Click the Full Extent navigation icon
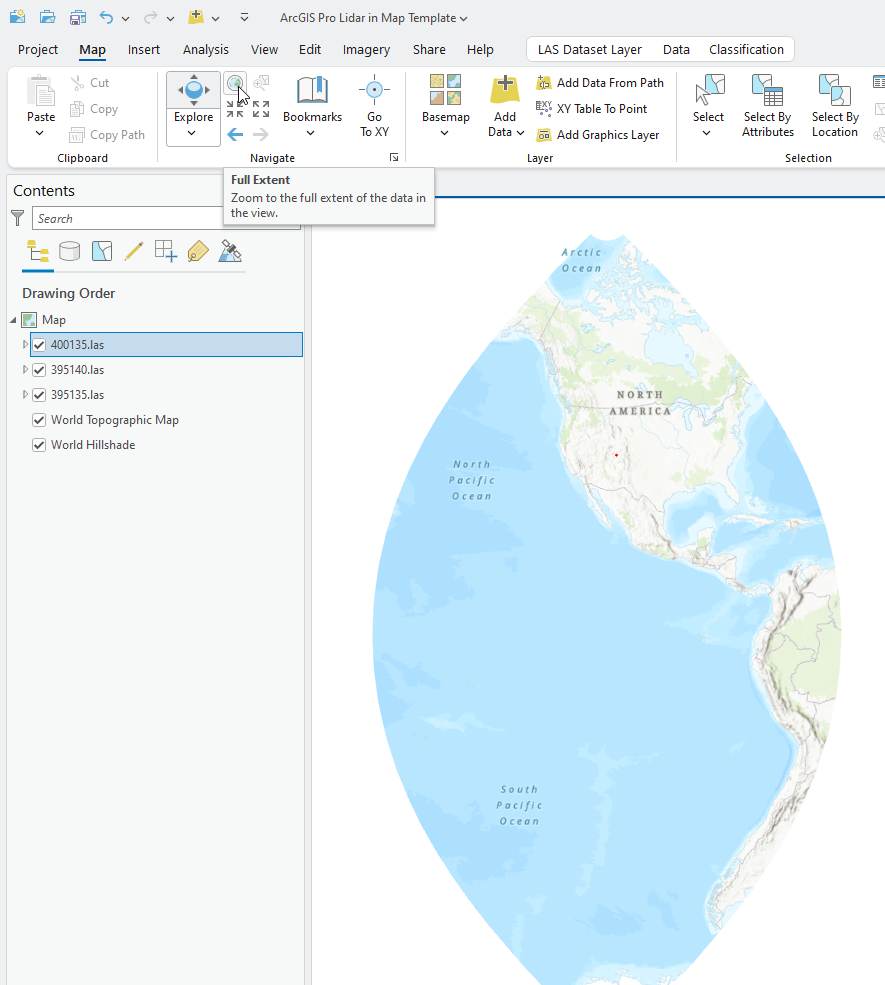The height and width of the screenshot is (985, 885). click(x=234, y=82)
